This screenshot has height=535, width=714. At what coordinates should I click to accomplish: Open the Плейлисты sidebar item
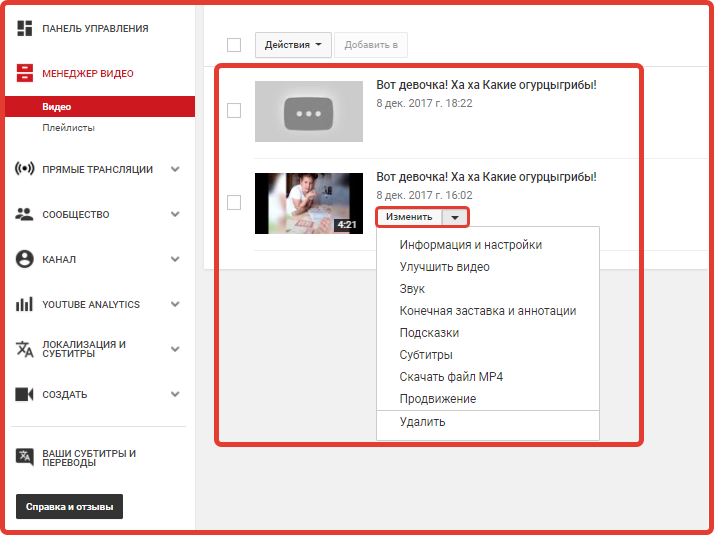pos(68,127)
